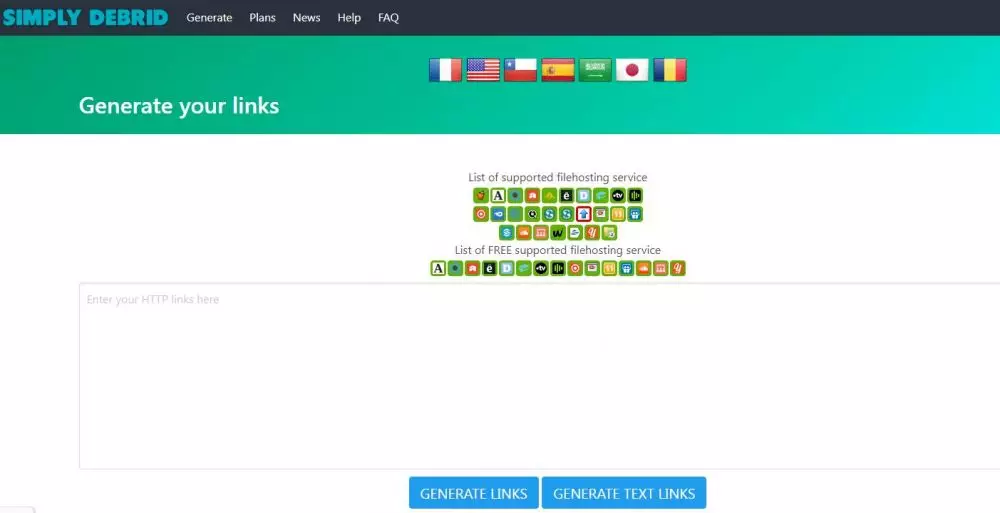Click the blue plane host icon
This screenshot has height=513, width=1000.
pos(575,232)
